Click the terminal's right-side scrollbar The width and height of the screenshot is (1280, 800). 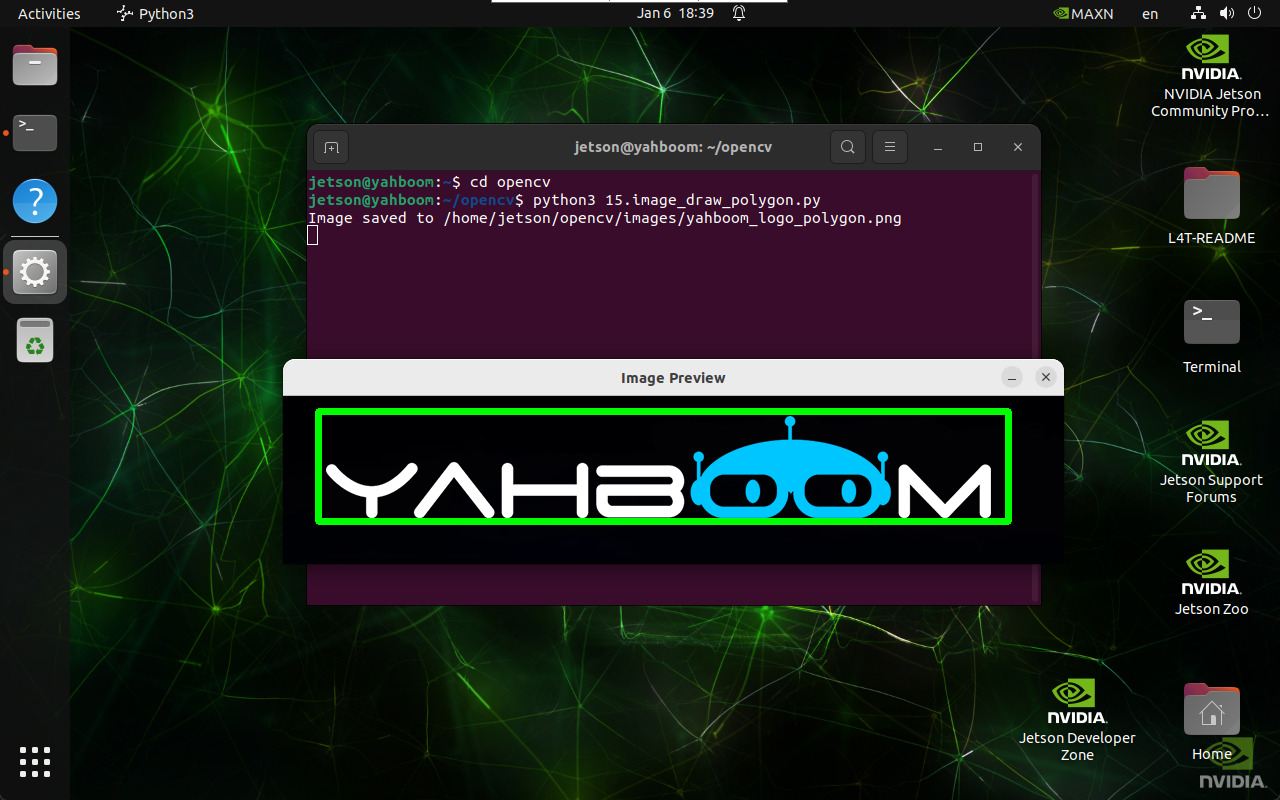click(x=1036, y=387)
